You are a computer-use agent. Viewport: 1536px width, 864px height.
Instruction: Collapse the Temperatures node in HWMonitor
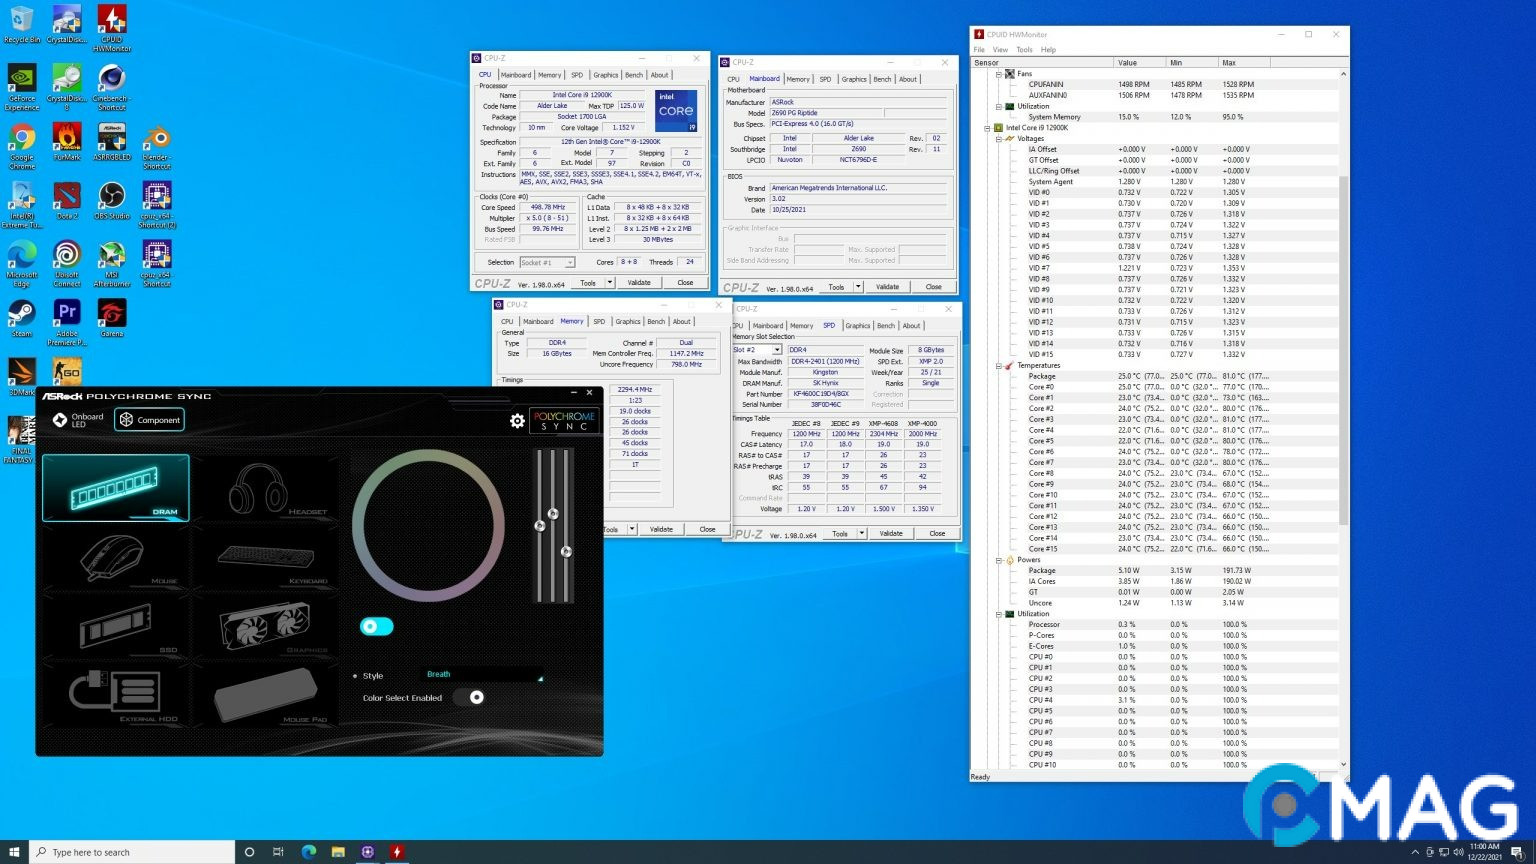point(999,366)
